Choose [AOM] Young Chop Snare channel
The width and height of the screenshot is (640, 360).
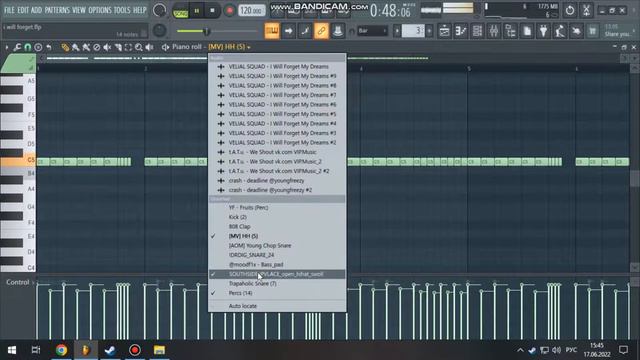pos(277,246)
